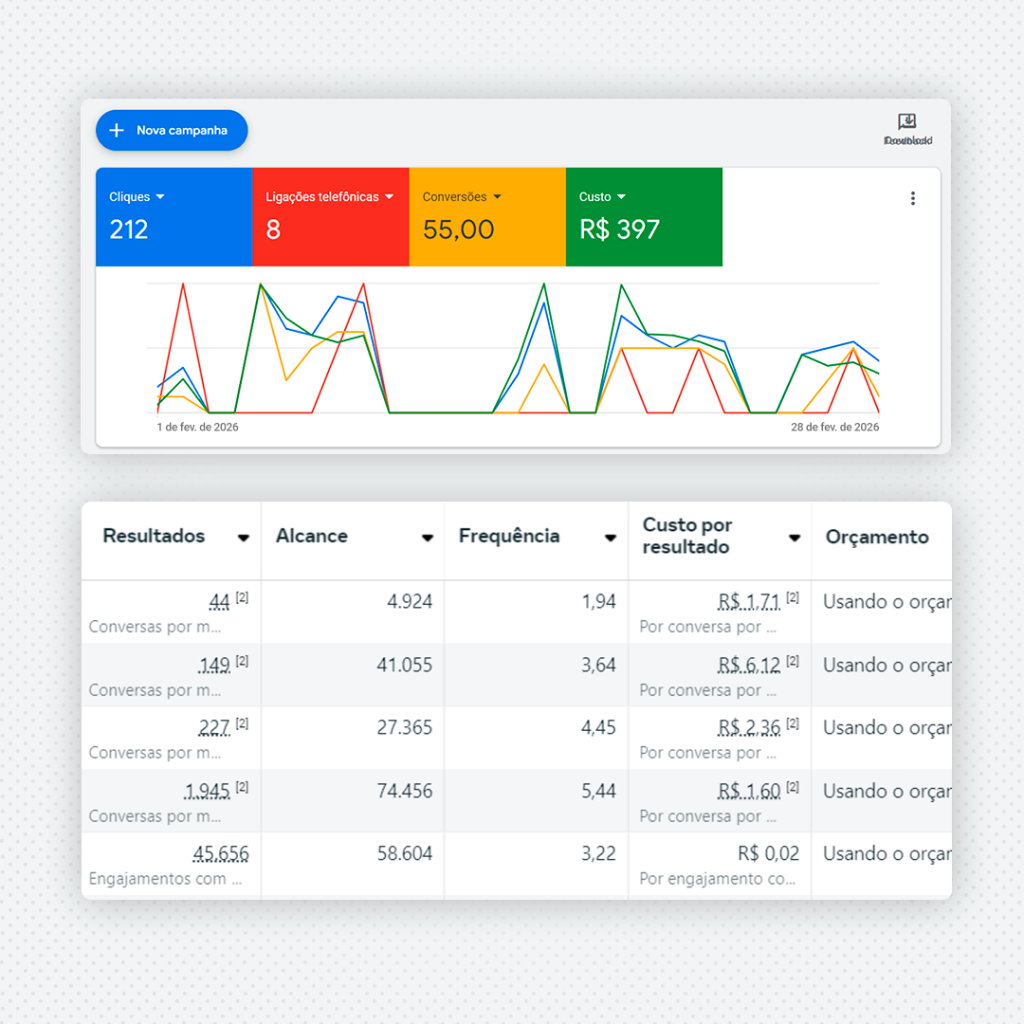Click the plus icon on Nova campanha
The width and height of the screenshot is (1024, 1024).
pos(116,130)
